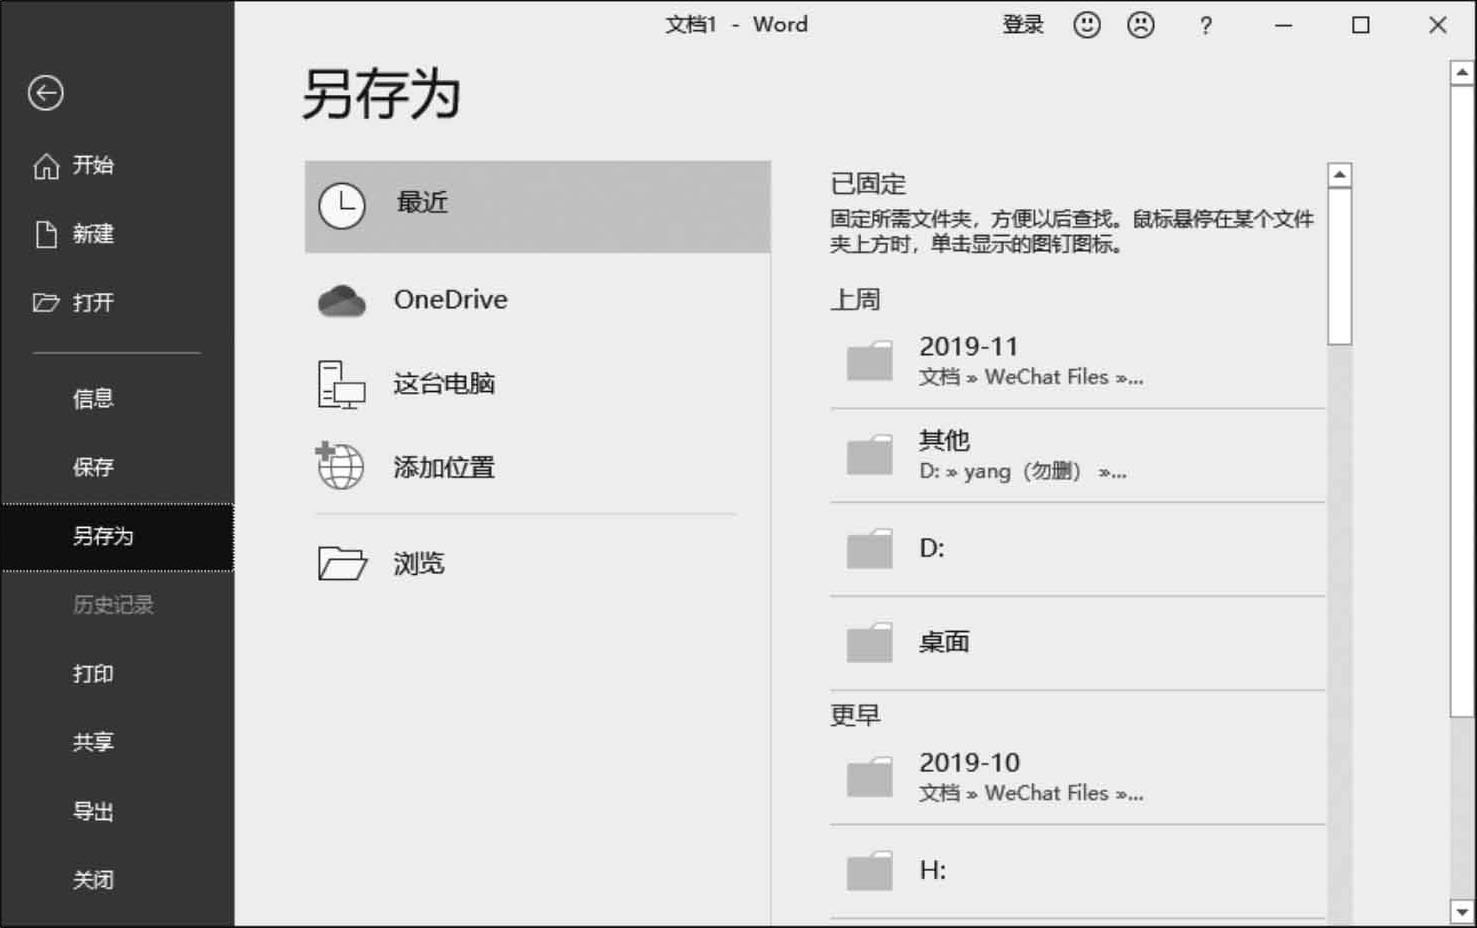Choose 保存 in the sidebar
This screenshot has height=928, width=1477.
93,467
